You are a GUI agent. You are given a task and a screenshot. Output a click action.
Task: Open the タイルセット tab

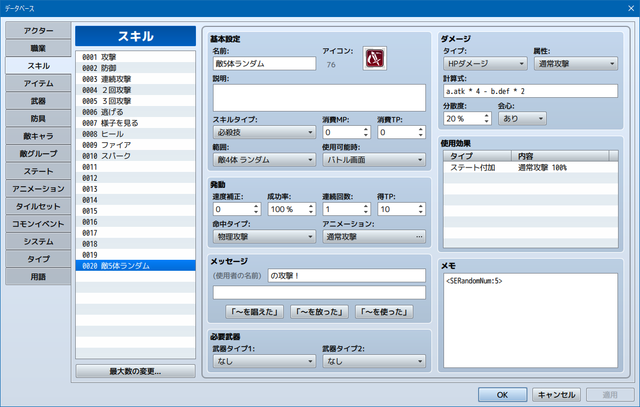38,207
